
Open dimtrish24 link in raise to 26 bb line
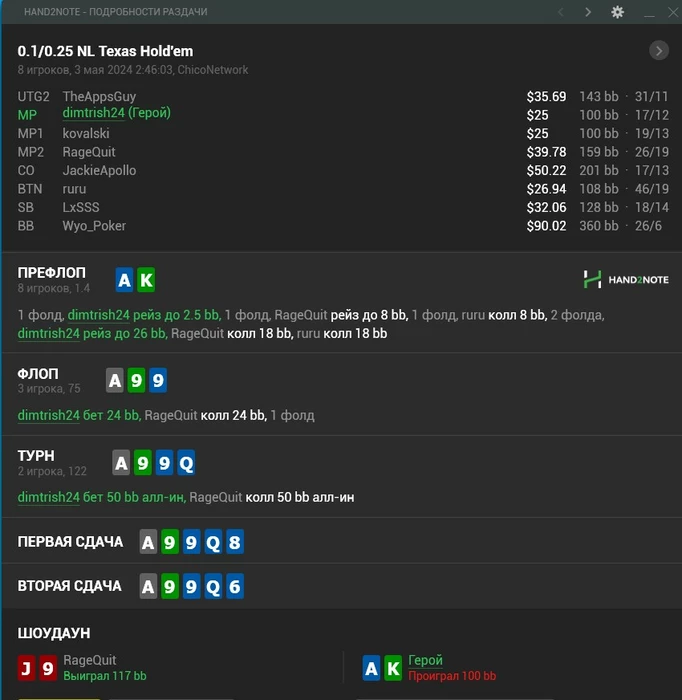pyautogui.click(x=49, y=333)
